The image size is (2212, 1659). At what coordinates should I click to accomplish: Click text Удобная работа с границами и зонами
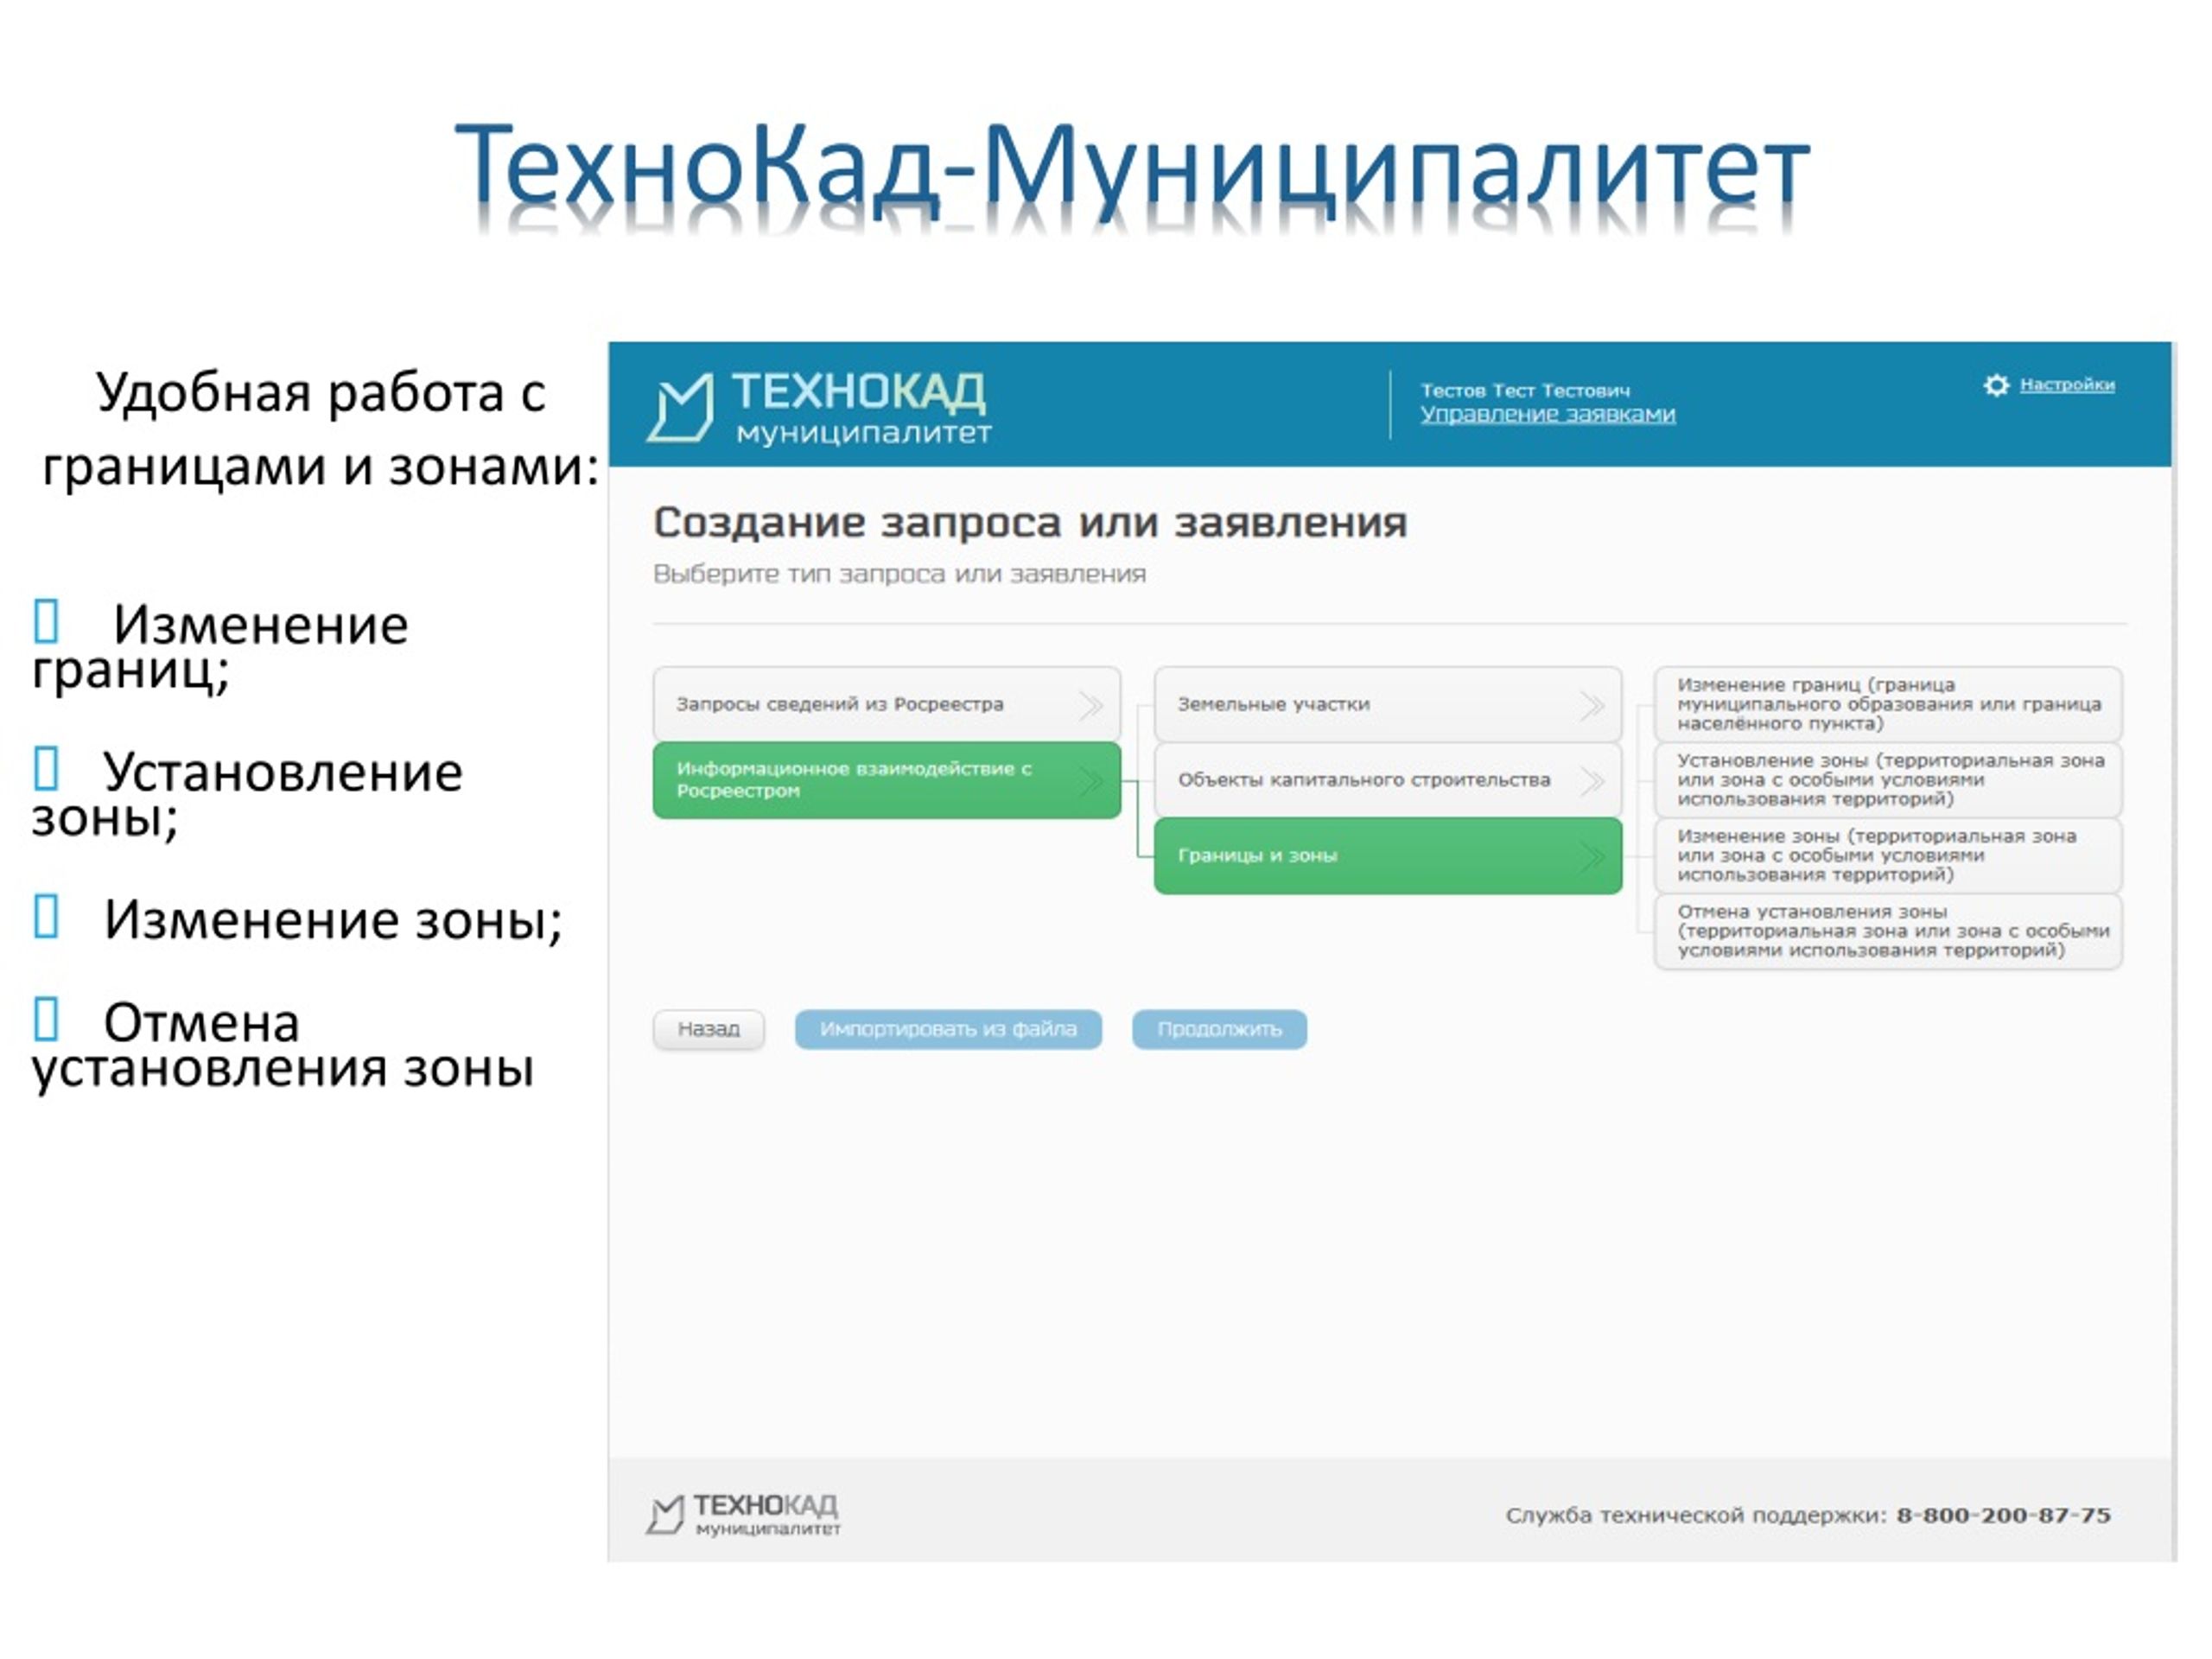(320, 429)
